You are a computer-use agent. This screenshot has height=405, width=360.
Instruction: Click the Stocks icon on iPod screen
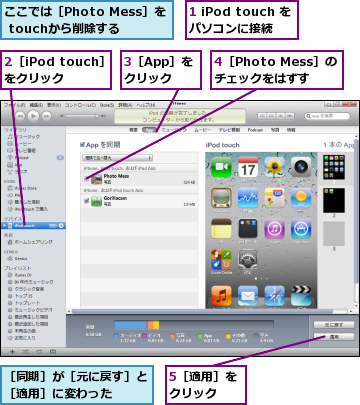[x=248, y=198]
